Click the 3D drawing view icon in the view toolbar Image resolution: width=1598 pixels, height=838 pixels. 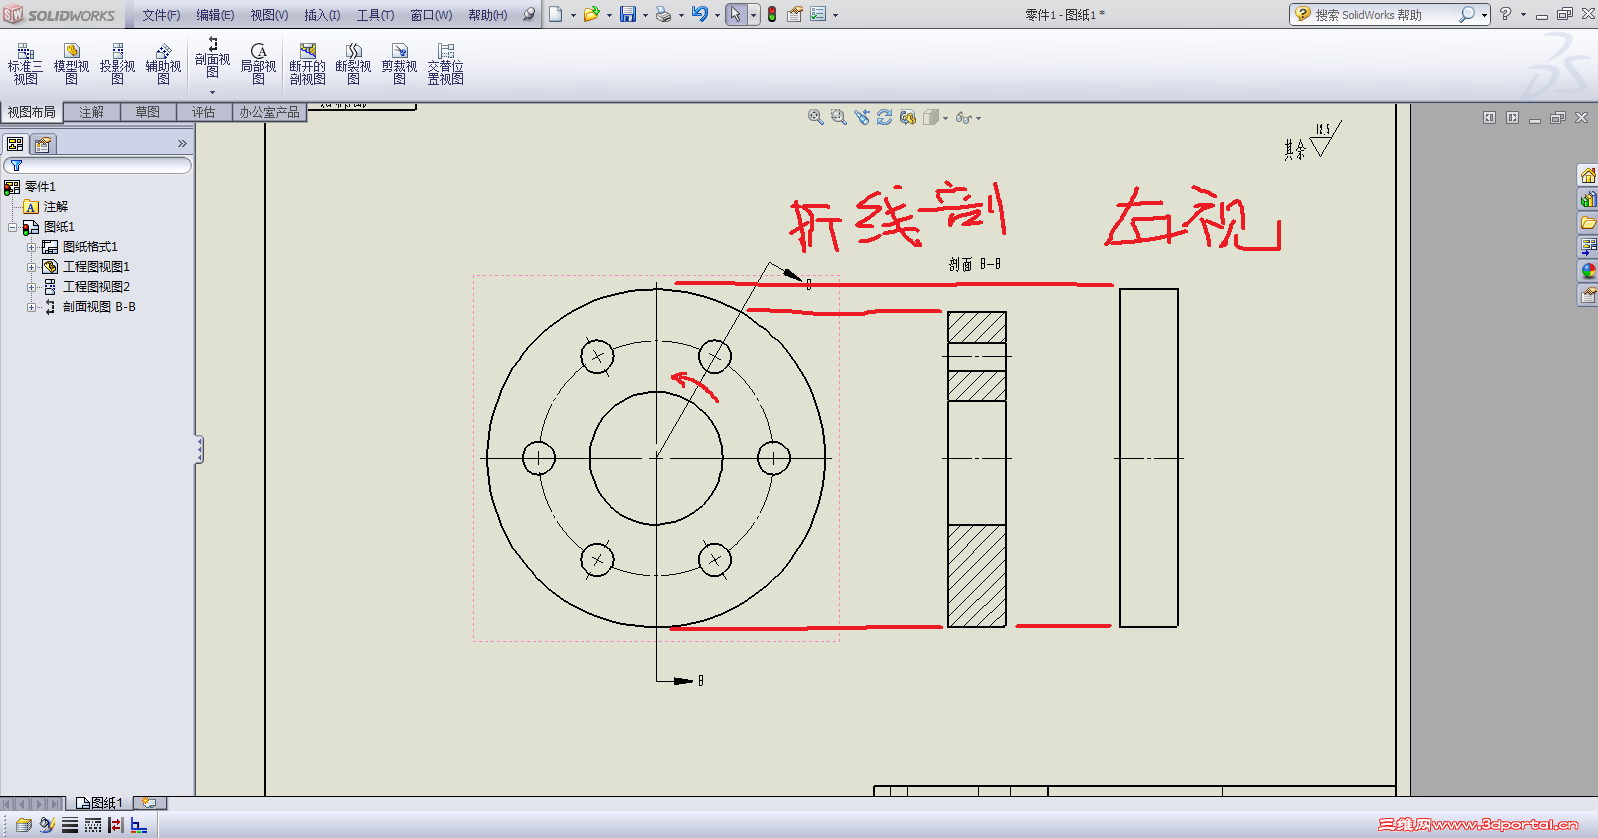[x=908, y=117]
